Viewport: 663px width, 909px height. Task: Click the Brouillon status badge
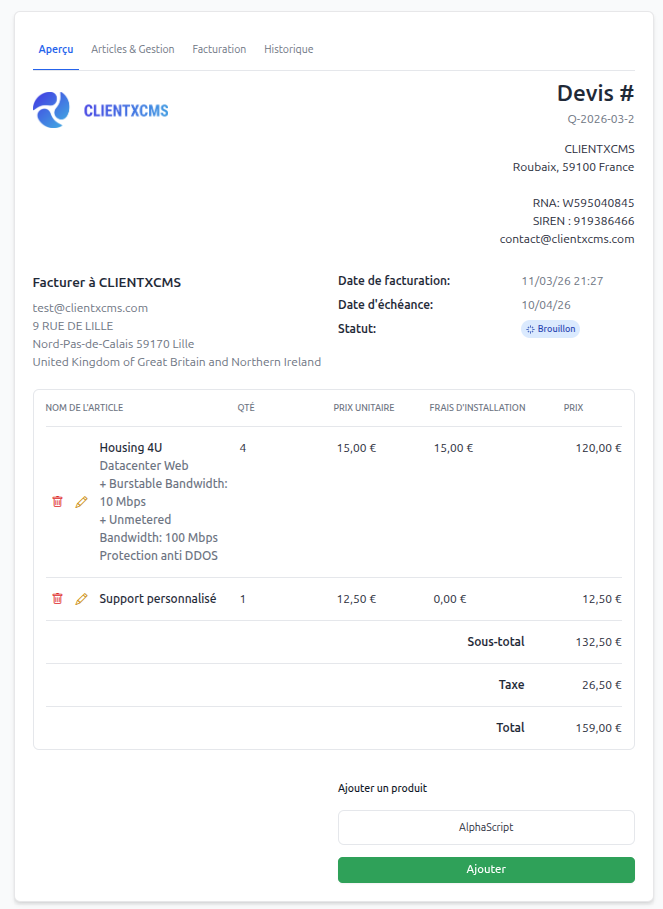pyautogui.click(x=550, y=329)
